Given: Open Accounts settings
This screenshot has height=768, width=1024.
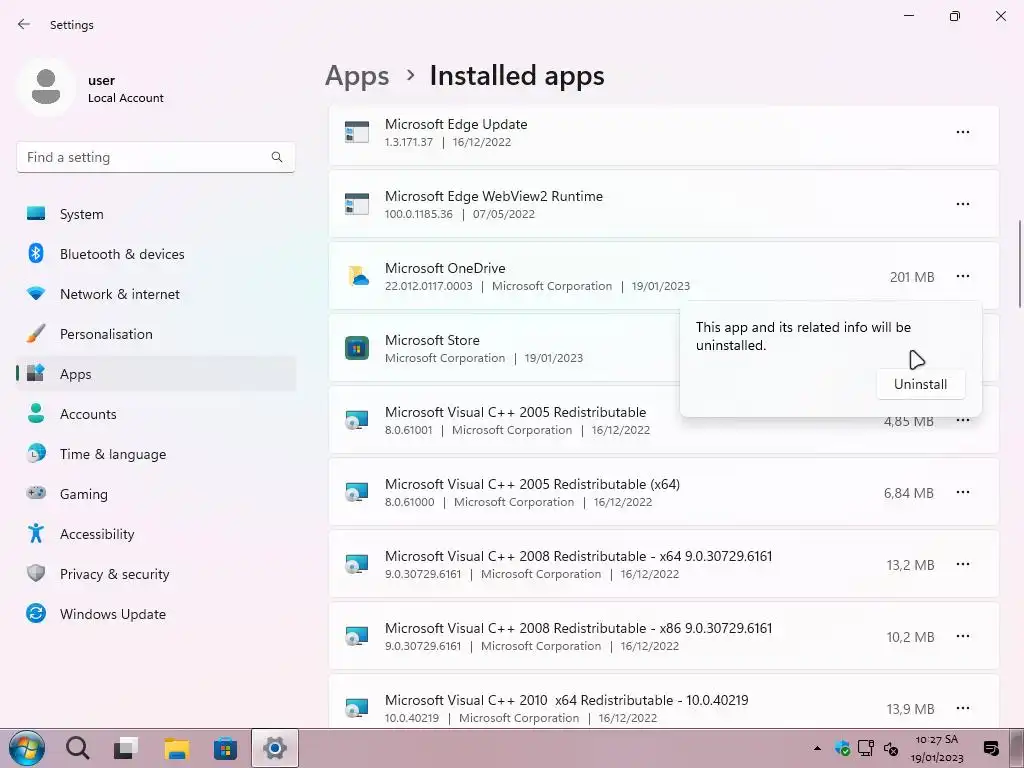Looking at the screenshot, I should click(x=156, y=414).
